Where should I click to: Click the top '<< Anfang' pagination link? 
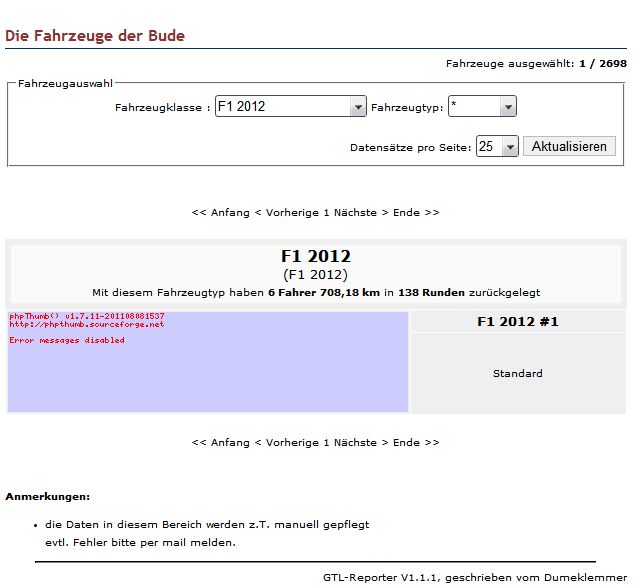[220, 213]
